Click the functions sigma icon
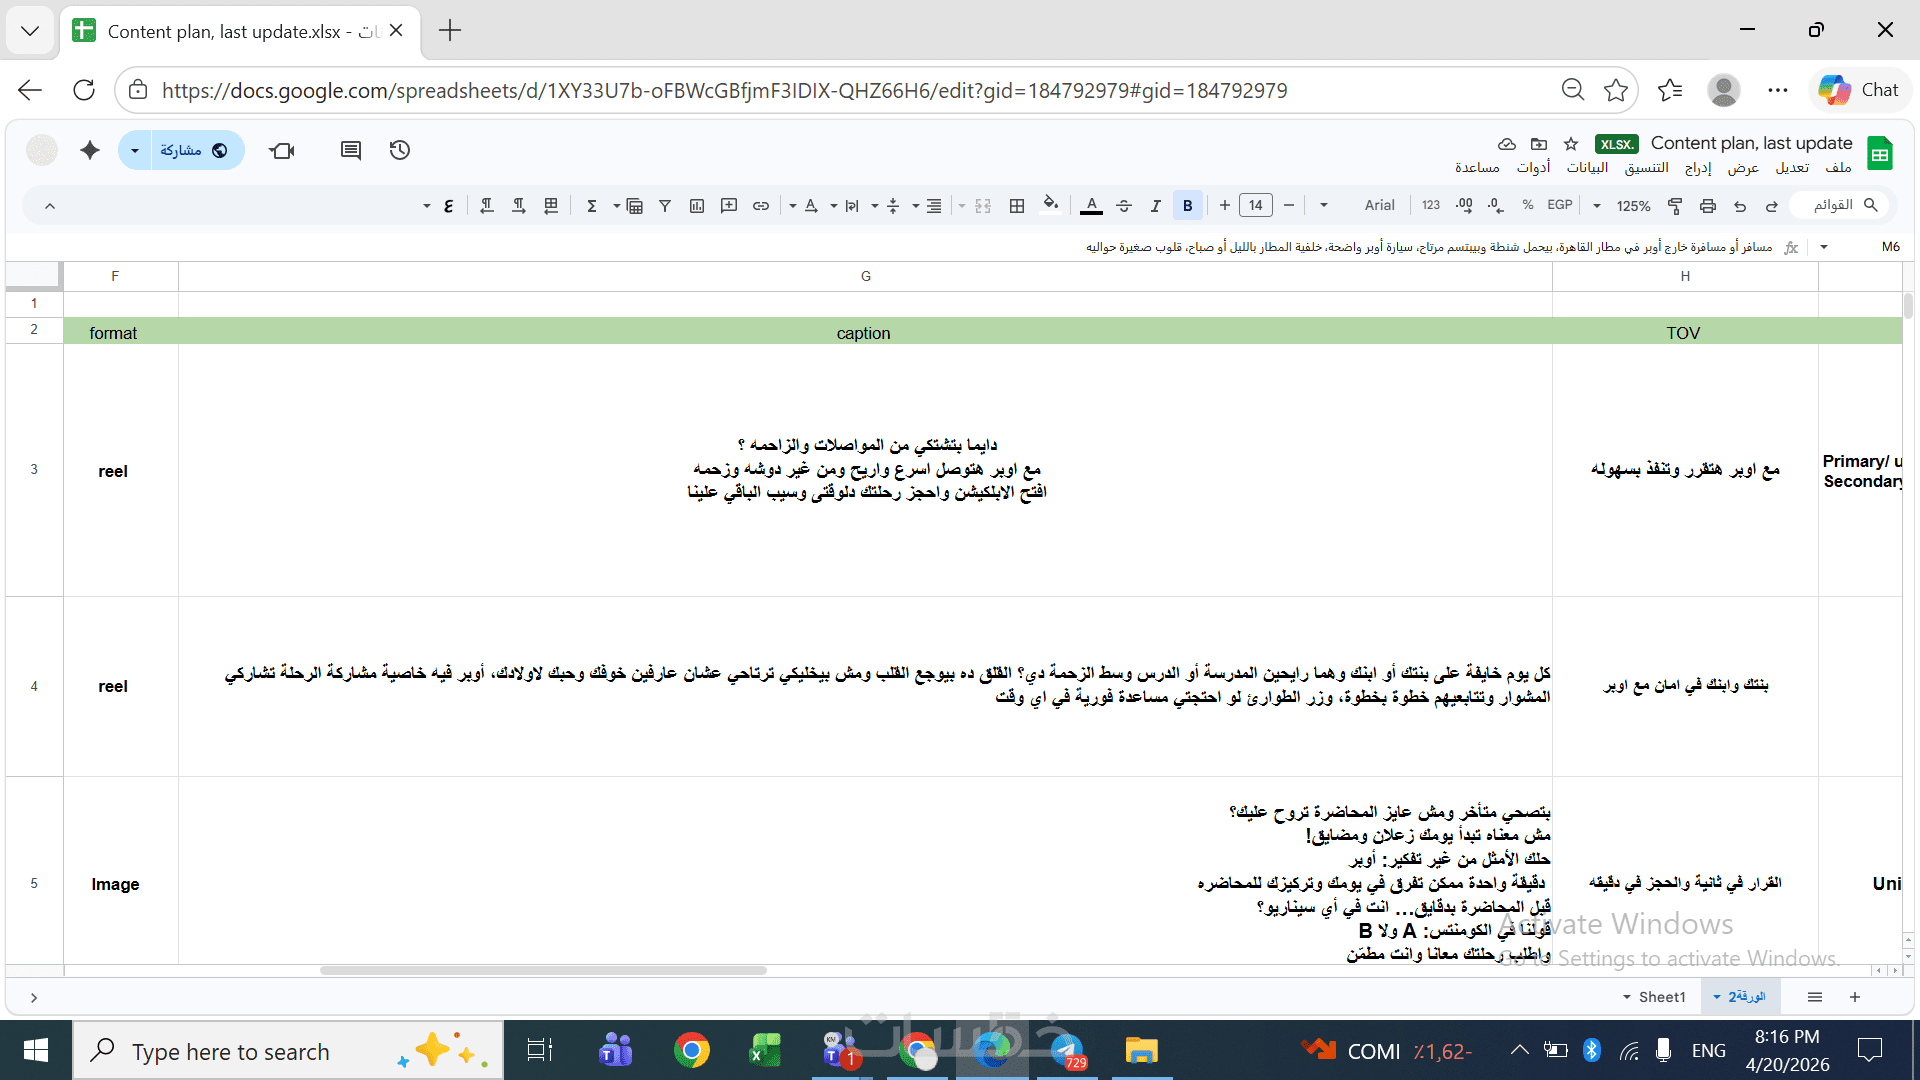 pyautogui.click(x=592, y=206)
